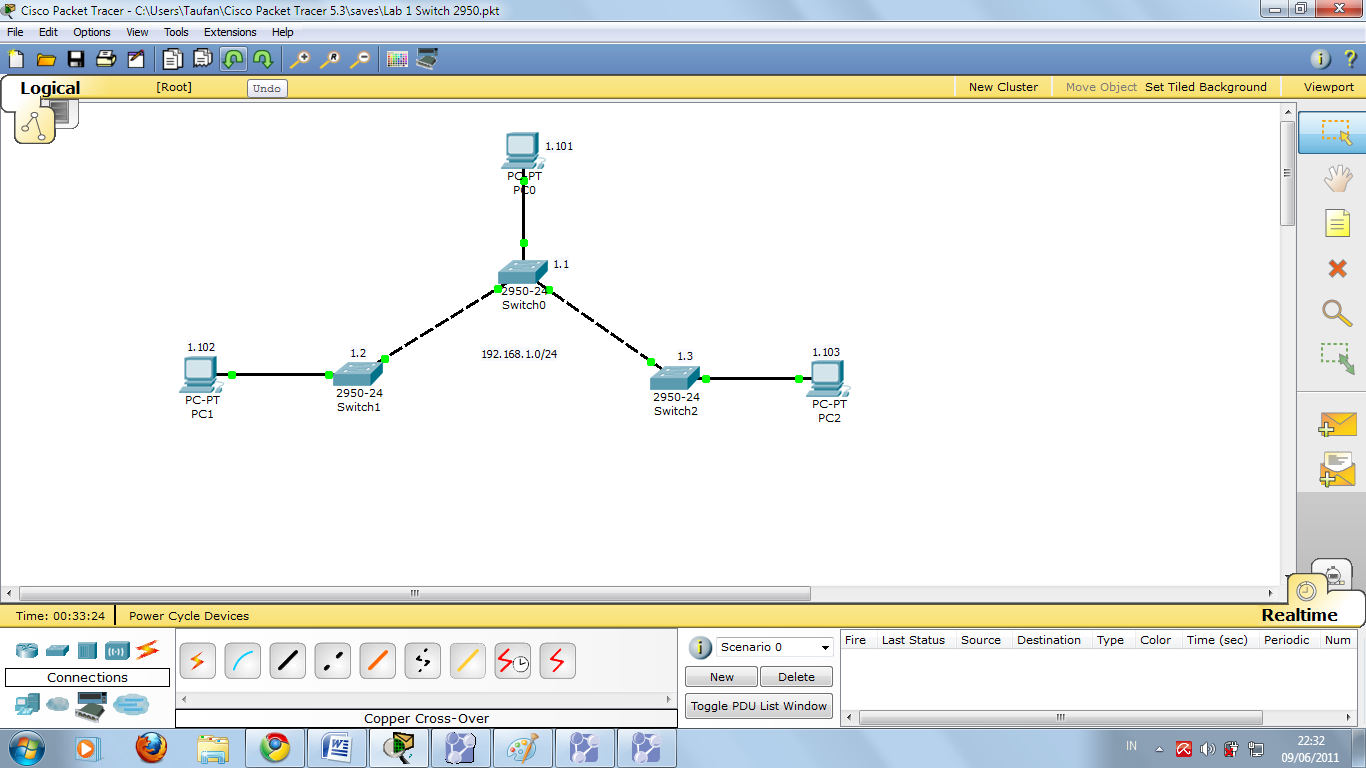Image resolution: width=1366 pixels, height=768 pixels.
Task: Select the Wireless Devices category
Action: [117, 651]
